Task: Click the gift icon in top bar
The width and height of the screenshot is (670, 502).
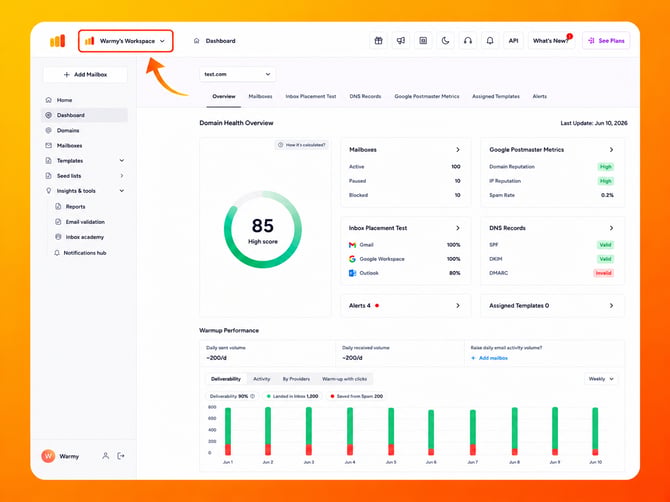Action: coord(378,41)
